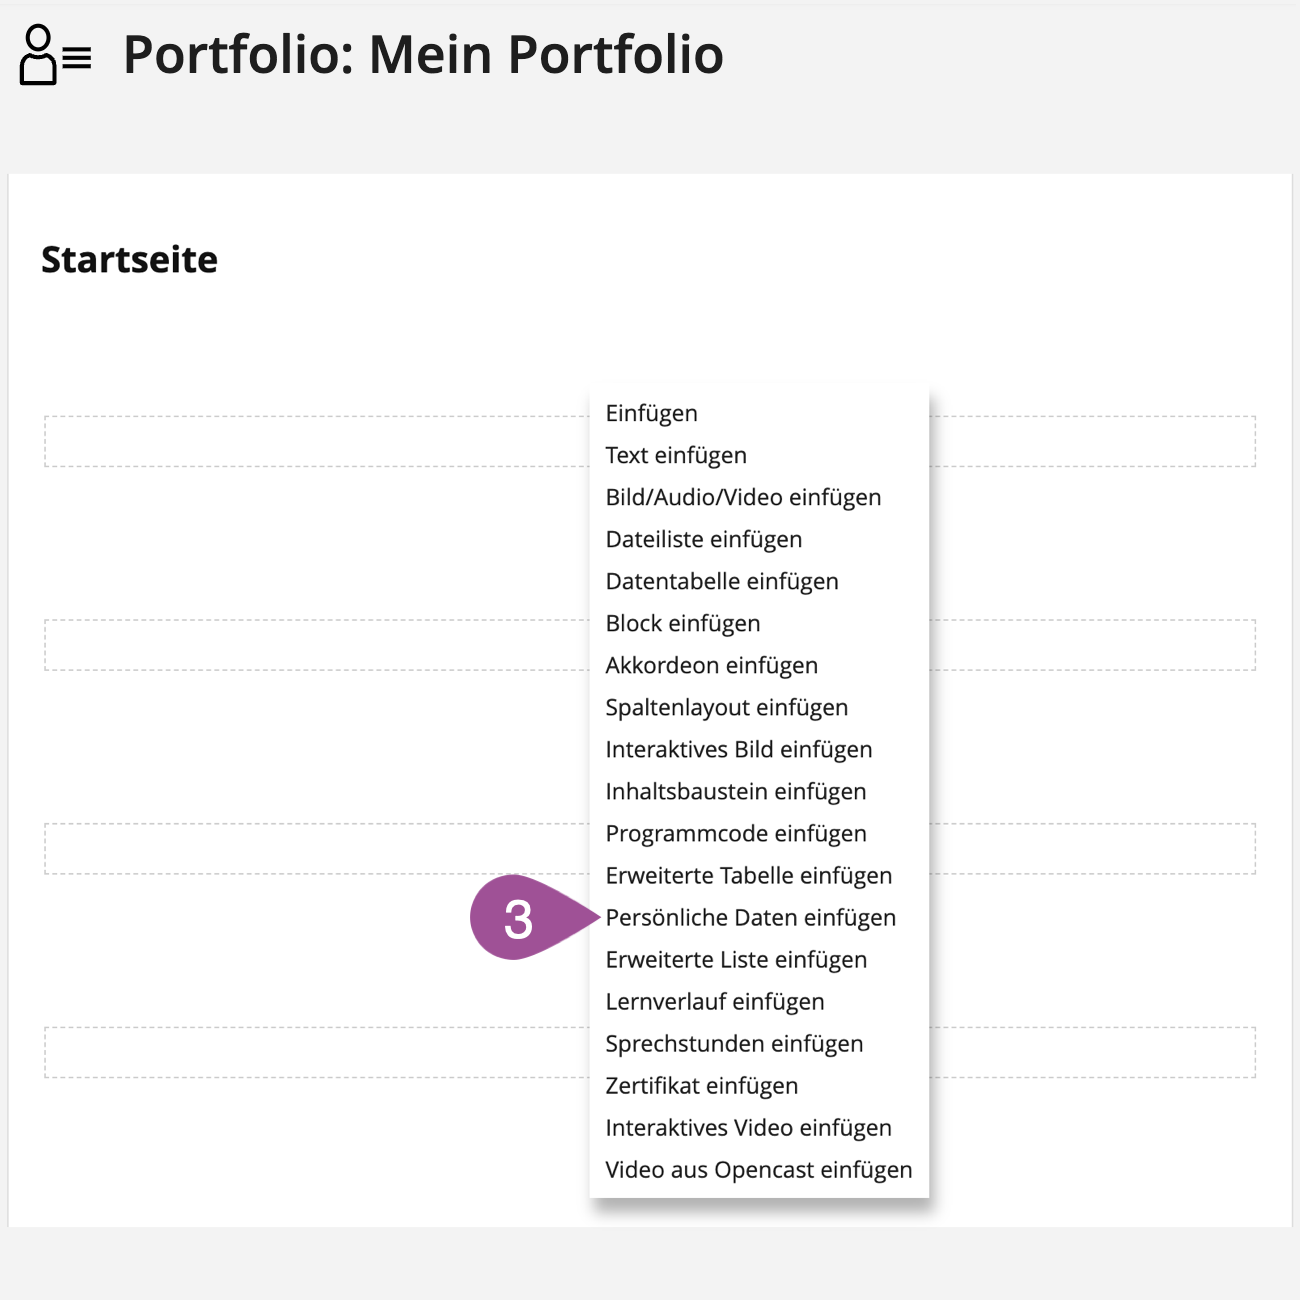The height and width of the screenshot is (1300, 1300).
Task: Select 'Einfügen' menu entry
Action: [x=652, y=414]
